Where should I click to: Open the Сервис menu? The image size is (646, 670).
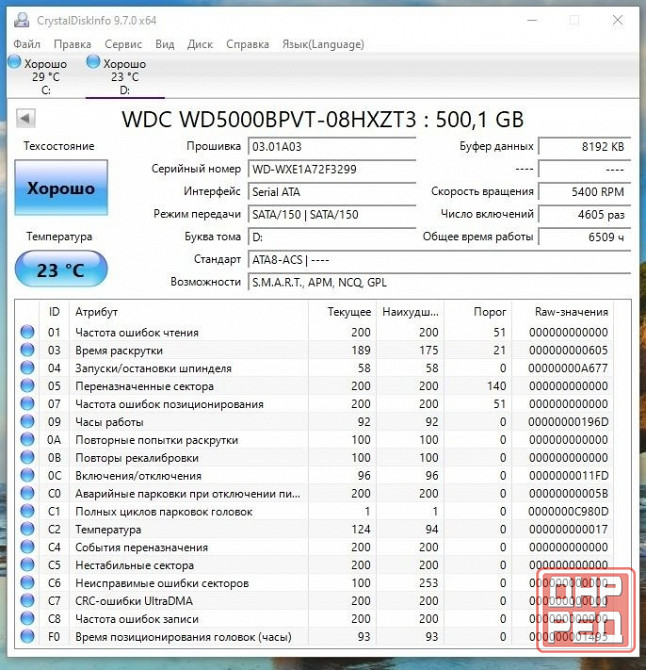pos(123,44)
